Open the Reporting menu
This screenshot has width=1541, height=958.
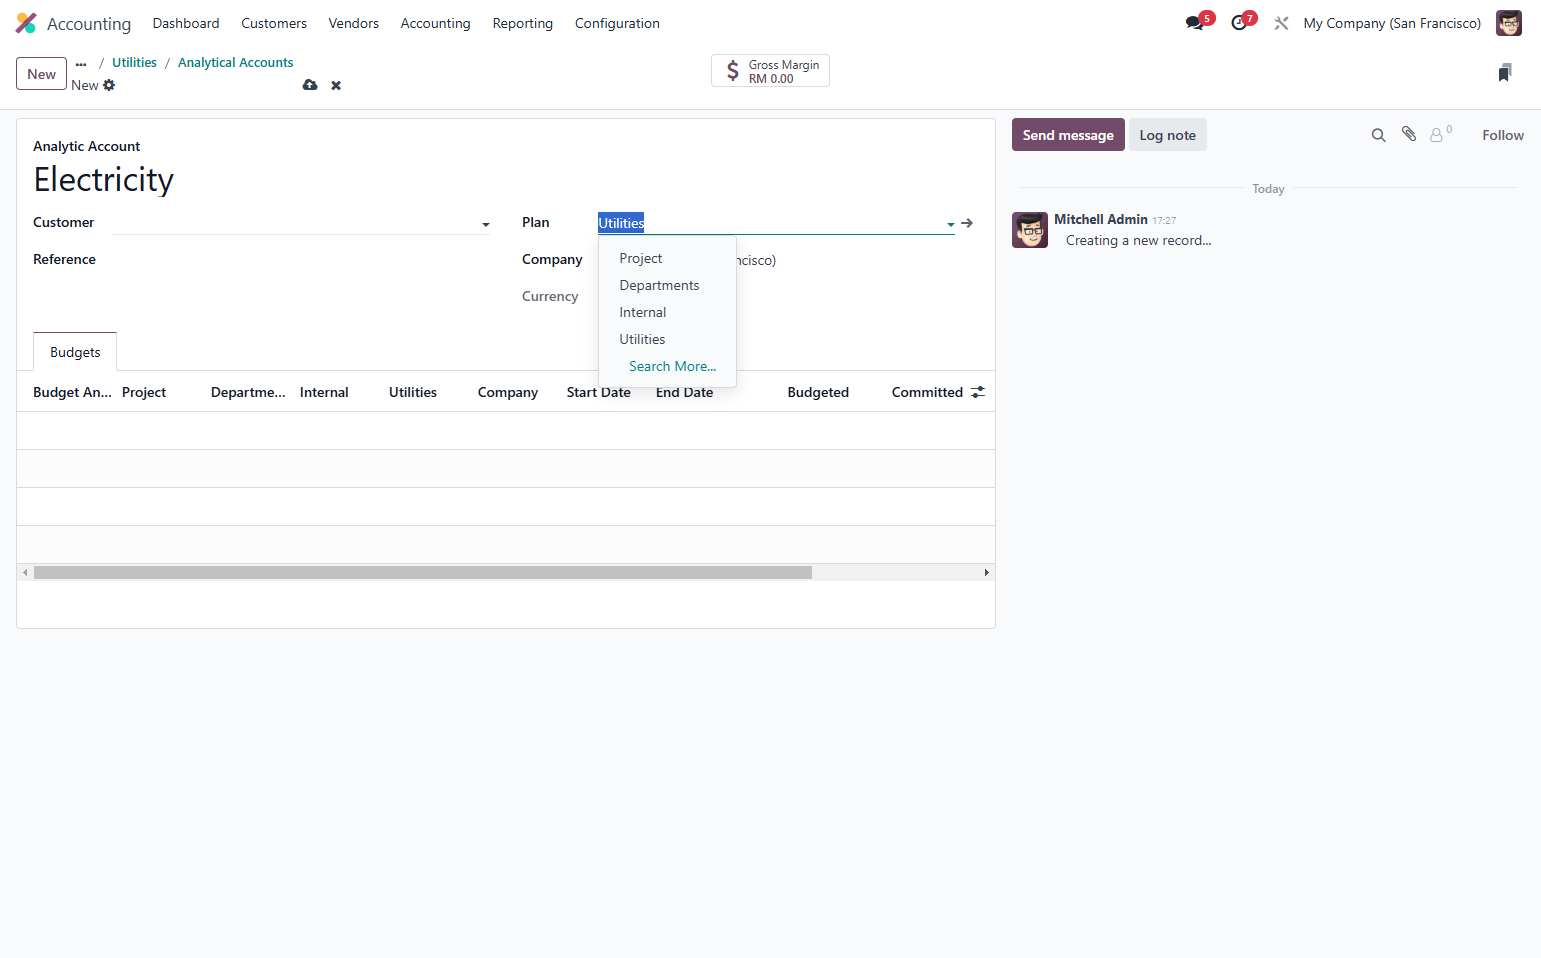tap(523, 23)
